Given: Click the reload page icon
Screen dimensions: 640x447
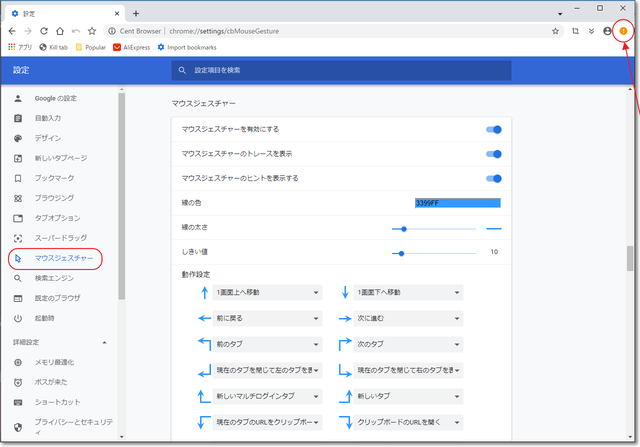Looking at the screenshot, I should tap(43, 31).
